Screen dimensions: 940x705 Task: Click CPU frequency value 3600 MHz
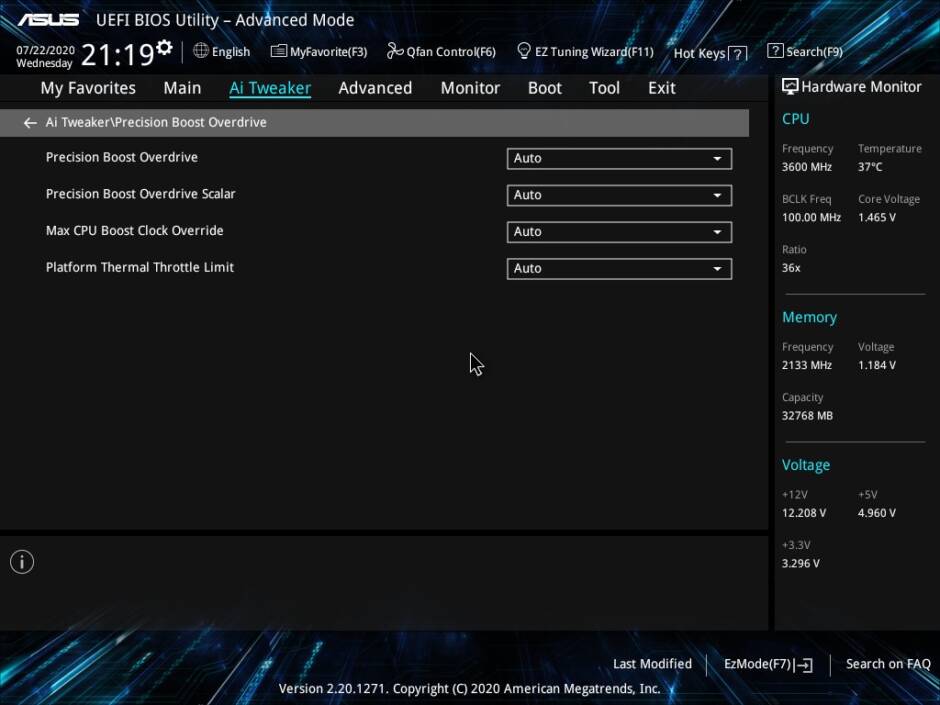806,167
